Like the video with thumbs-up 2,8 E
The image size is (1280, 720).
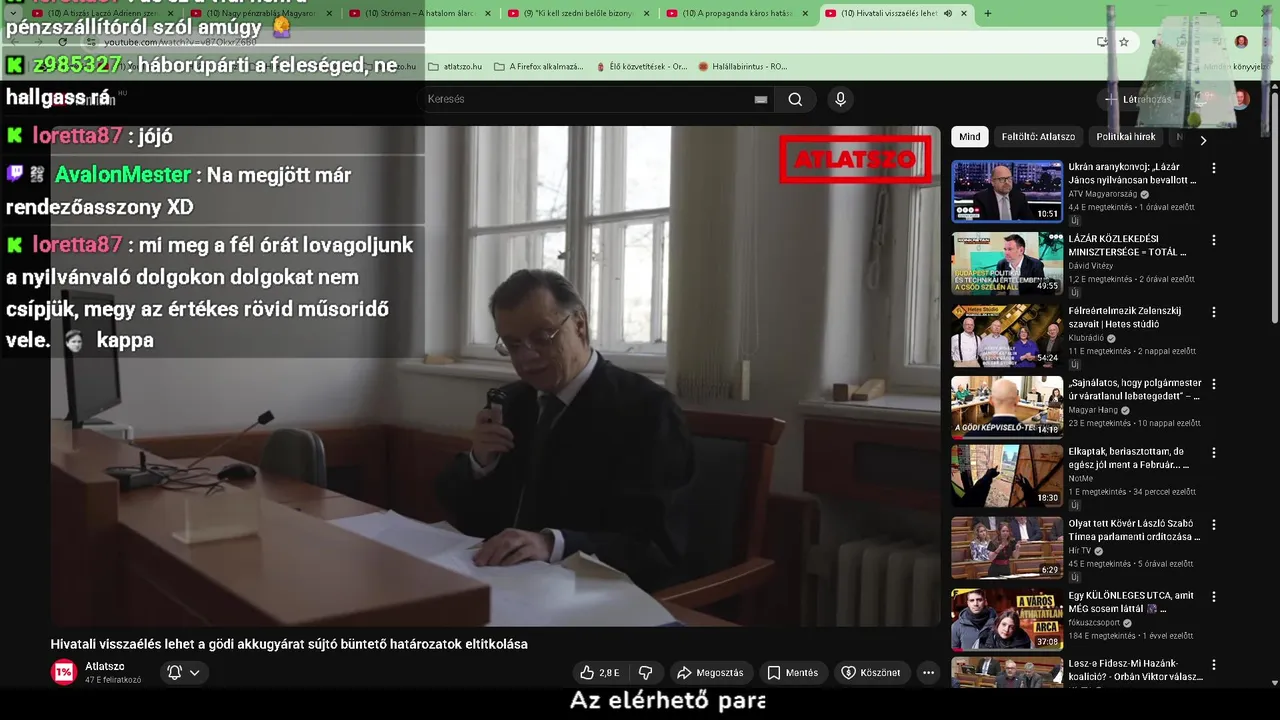(x=599, y=673)
